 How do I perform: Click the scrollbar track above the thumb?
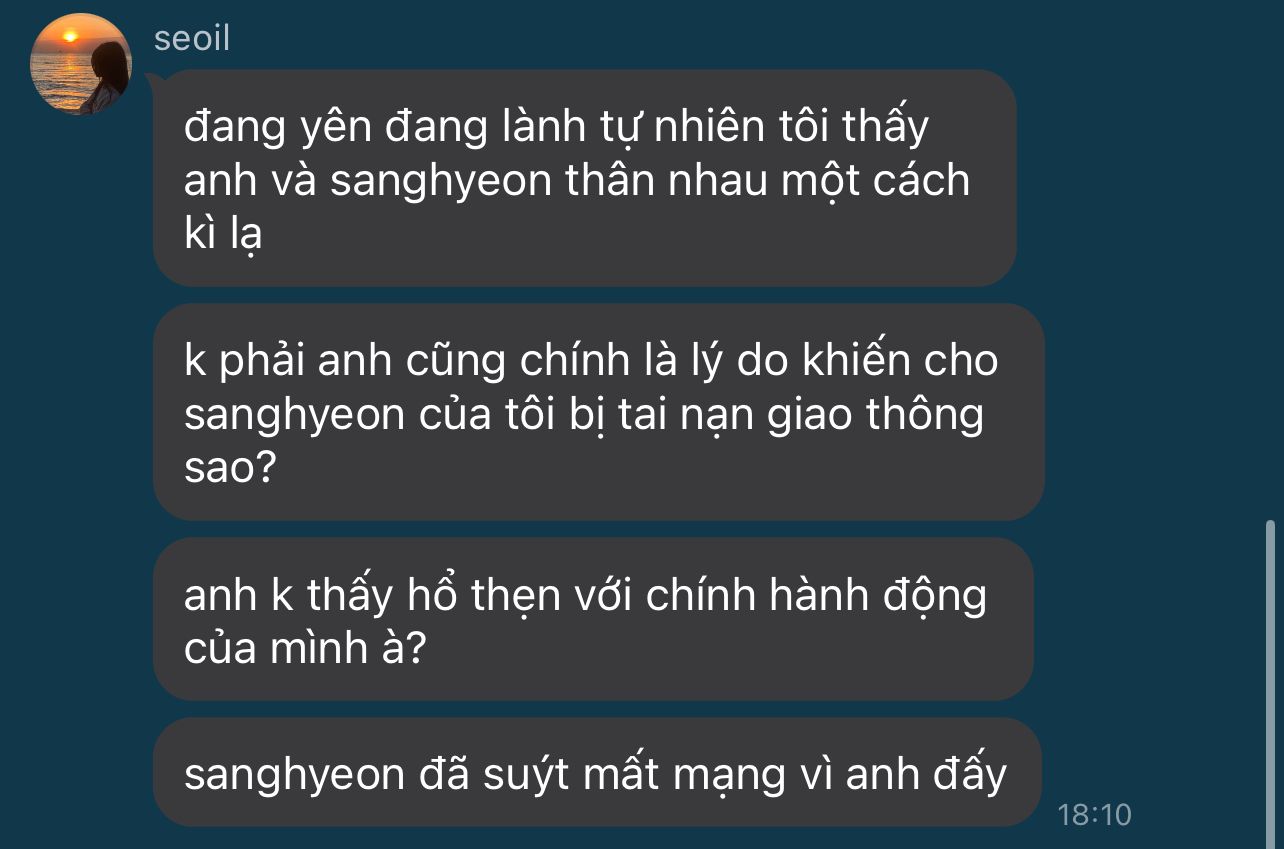click(1270, 260)
